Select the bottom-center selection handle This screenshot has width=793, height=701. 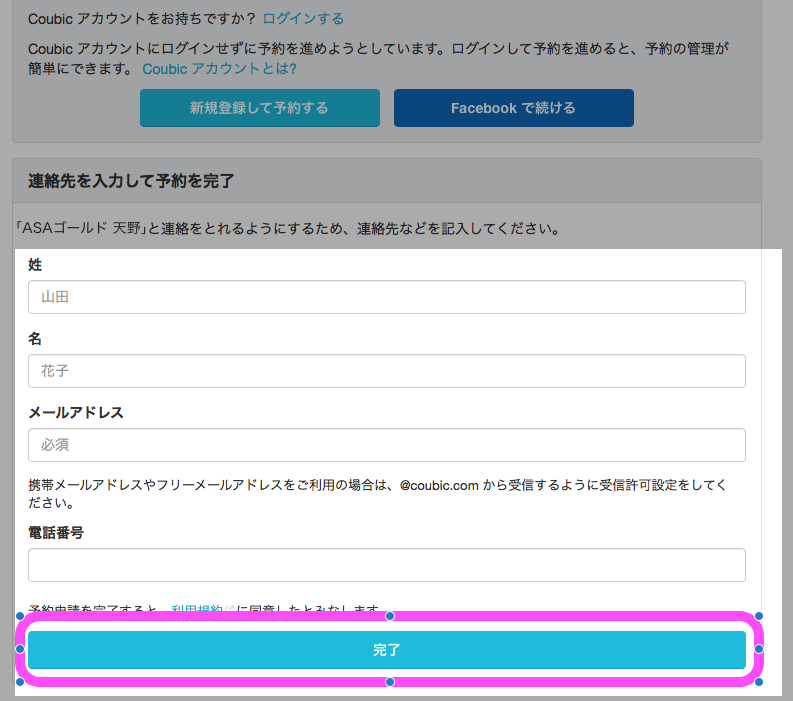click(389, 682)
